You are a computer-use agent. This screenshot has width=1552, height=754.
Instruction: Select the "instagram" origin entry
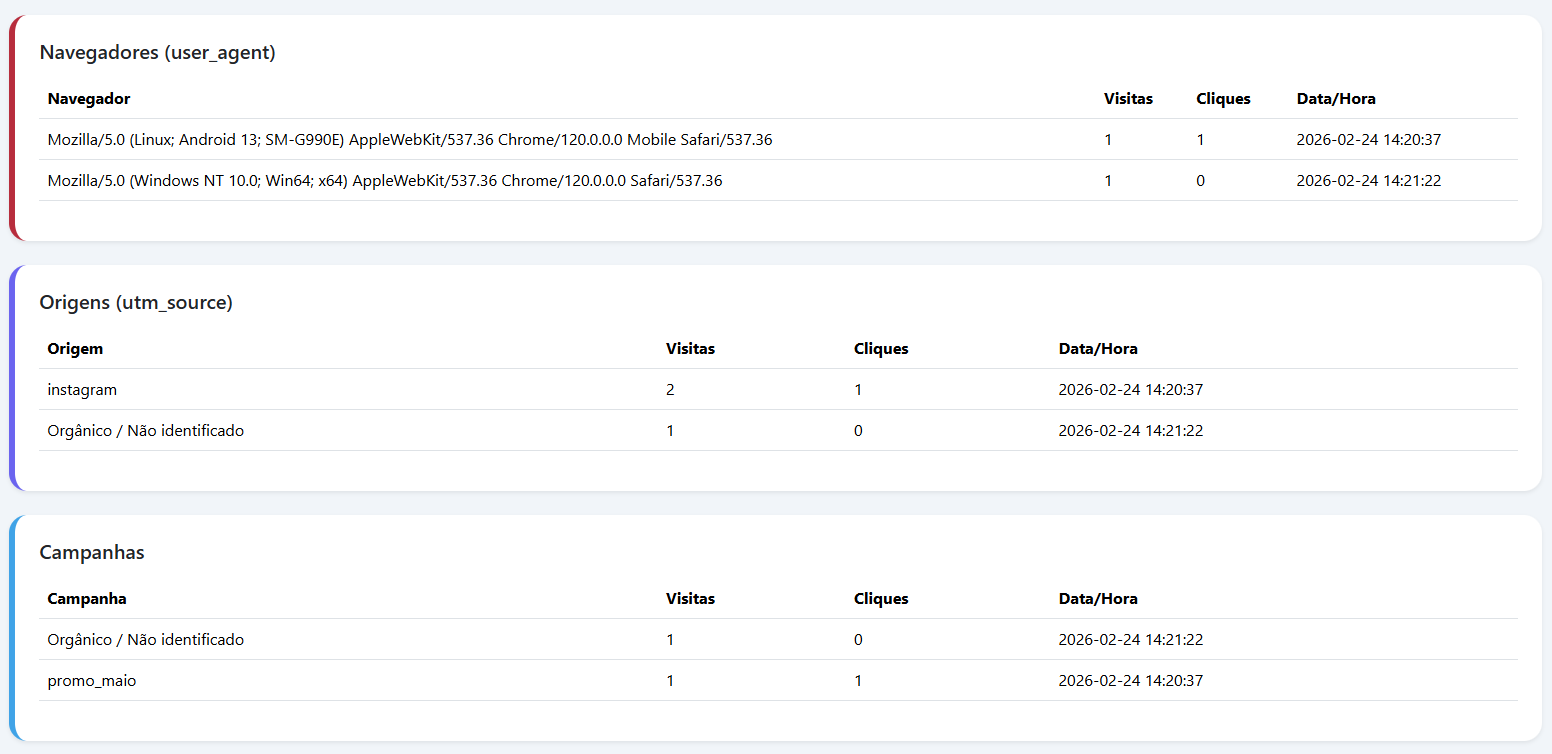tap(82, 390)
